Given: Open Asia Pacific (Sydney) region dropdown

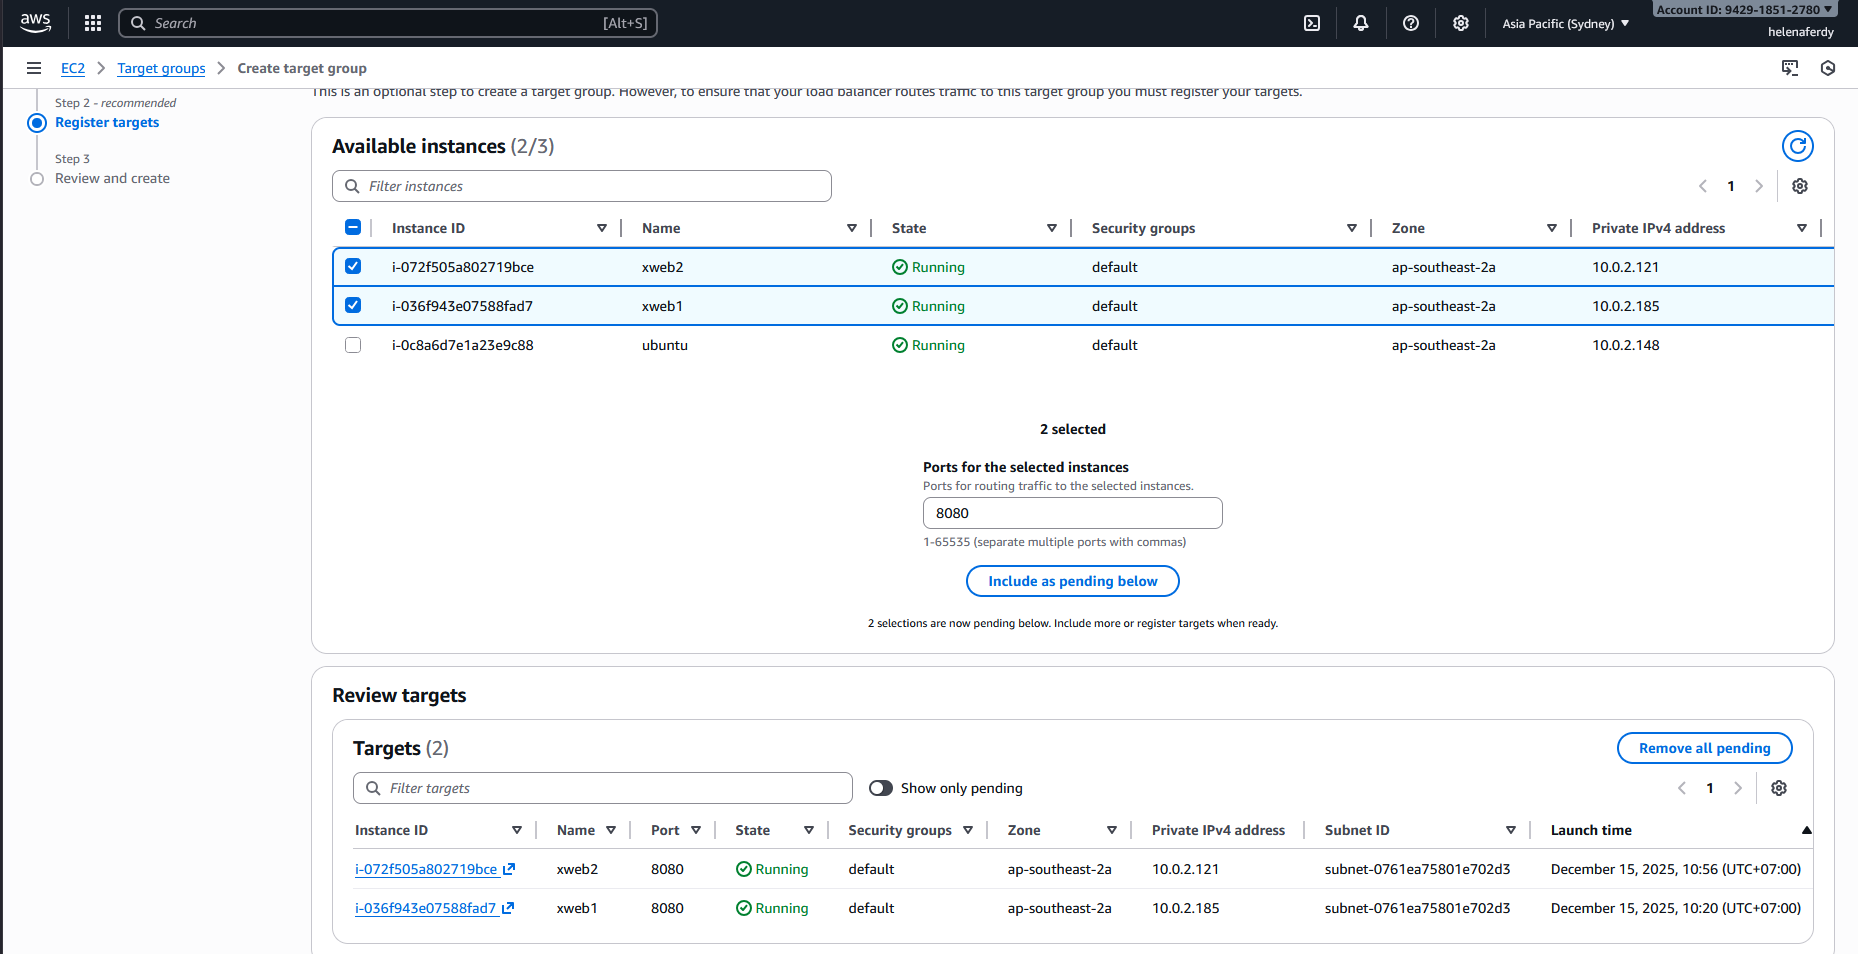Looking at the screenshot, I should pos(1565,23).
